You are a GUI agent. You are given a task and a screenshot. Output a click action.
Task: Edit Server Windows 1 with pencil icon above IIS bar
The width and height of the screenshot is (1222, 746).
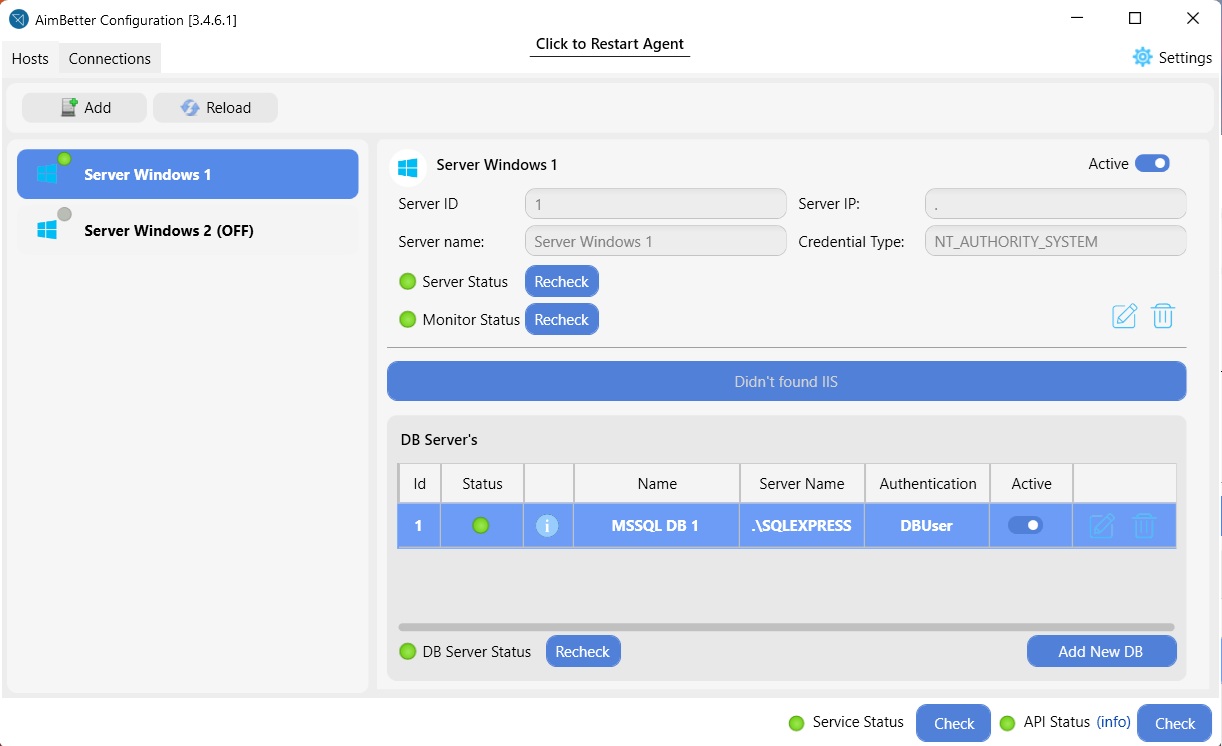click(x=1124, y=316)
